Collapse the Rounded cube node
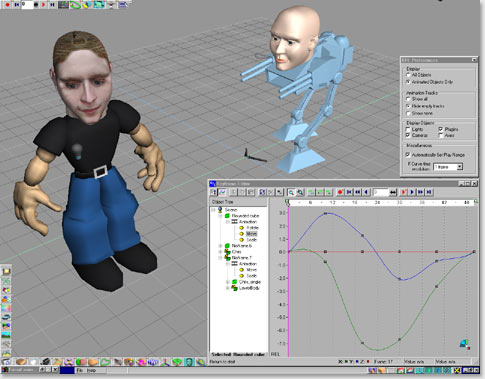This screenshot has width=485, height=379. pyautogui.click(x=220, y=216)
